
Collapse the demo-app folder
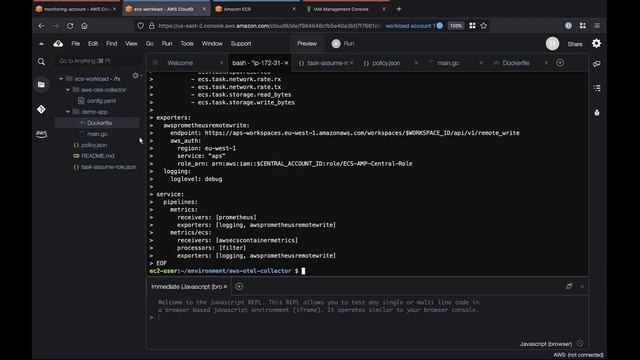68,112
